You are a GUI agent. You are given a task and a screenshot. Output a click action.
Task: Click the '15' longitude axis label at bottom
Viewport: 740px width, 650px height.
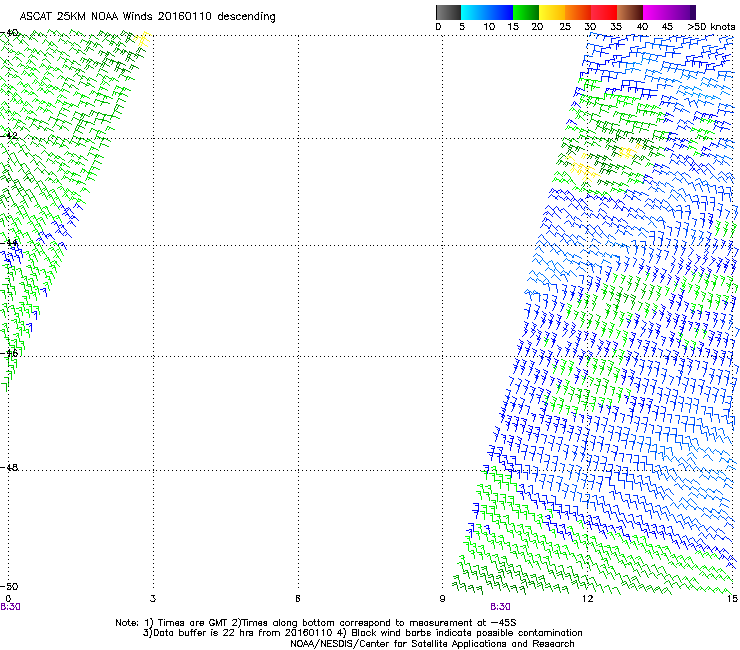click(733, 599)
